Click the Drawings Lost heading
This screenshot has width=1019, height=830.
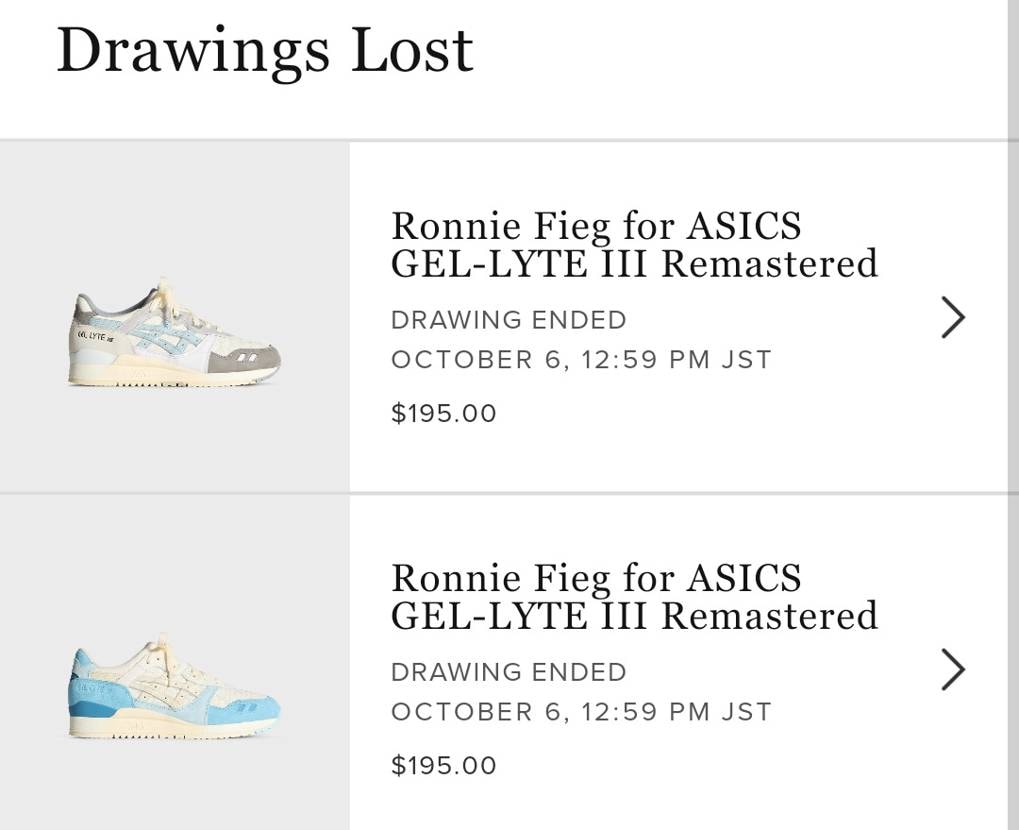[x=264, y=52]
